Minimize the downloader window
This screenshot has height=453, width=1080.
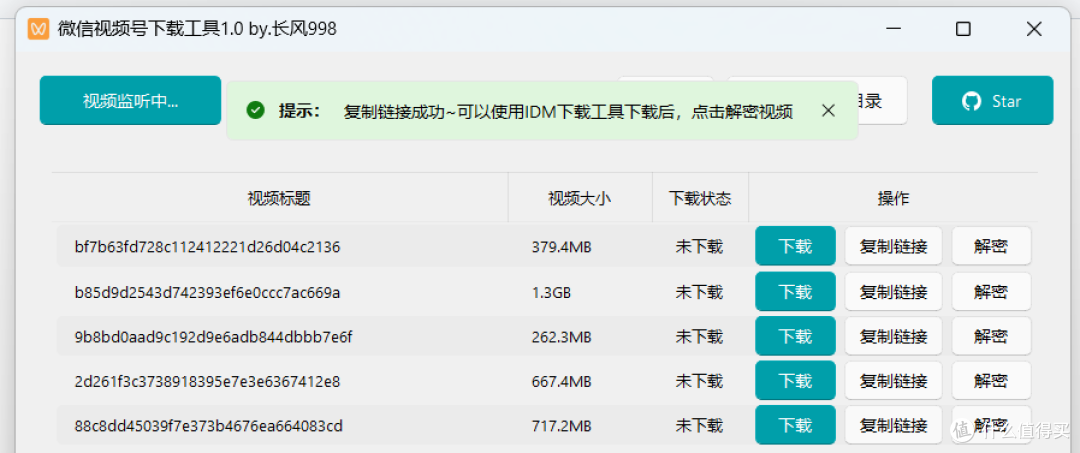point(893,29)
